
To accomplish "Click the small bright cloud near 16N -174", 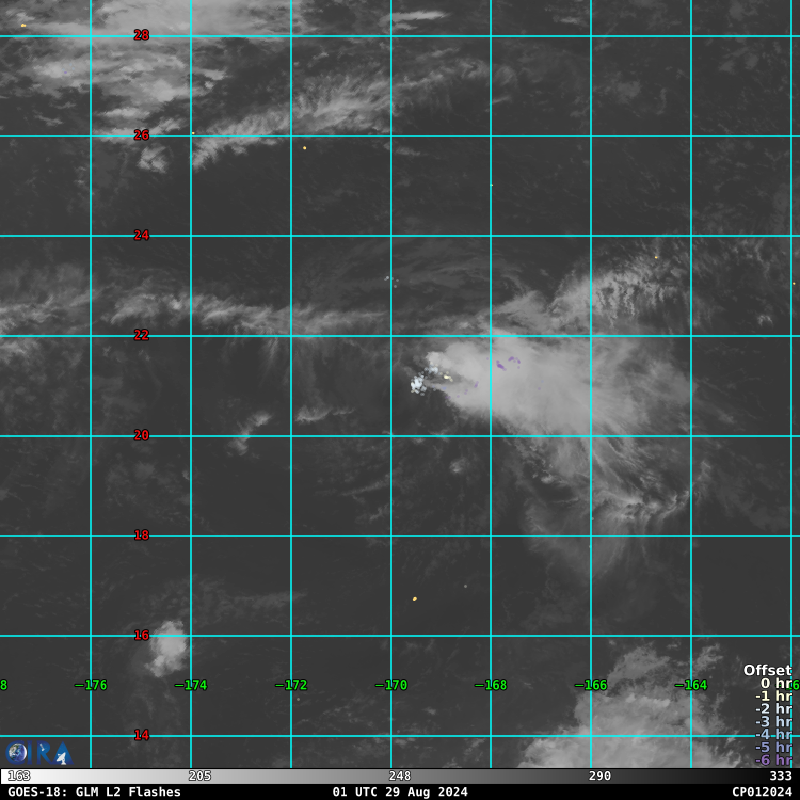I will [167, 648].
